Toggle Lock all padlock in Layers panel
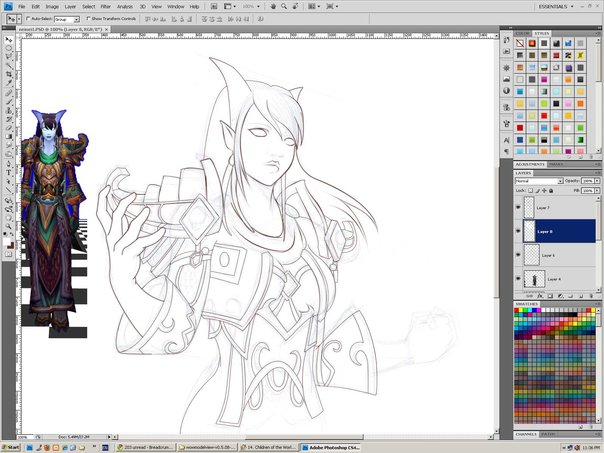The image size is (604, 453). [551, 191]
